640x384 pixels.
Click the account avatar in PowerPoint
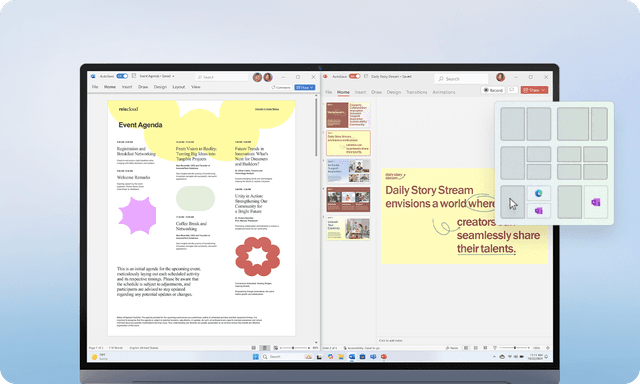[500, 77]
